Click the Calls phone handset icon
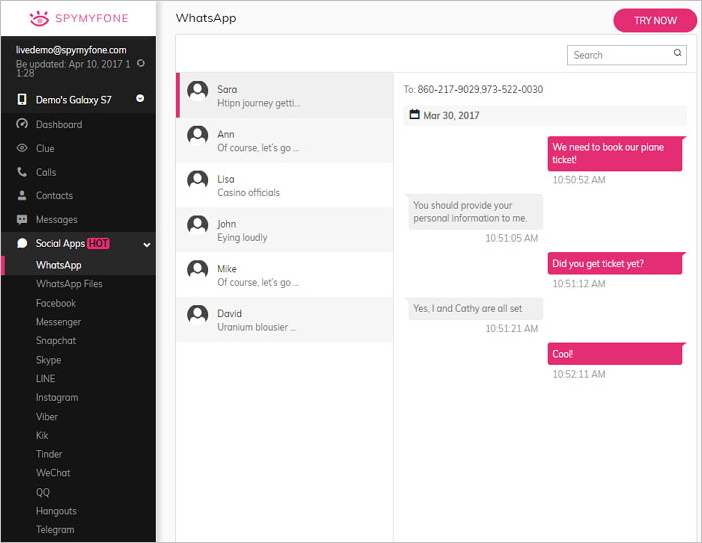 tap(22, 171)
